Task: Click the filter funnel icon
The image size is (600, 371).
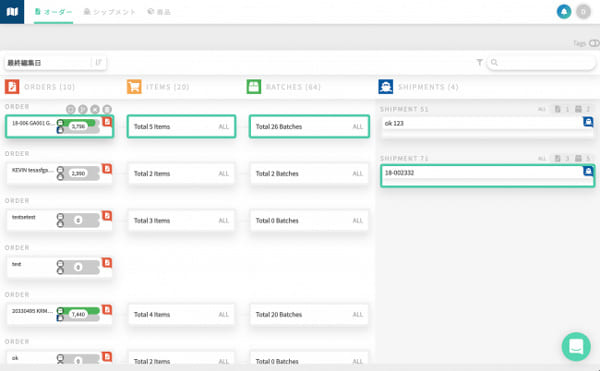Action: (x=479, y=62)
